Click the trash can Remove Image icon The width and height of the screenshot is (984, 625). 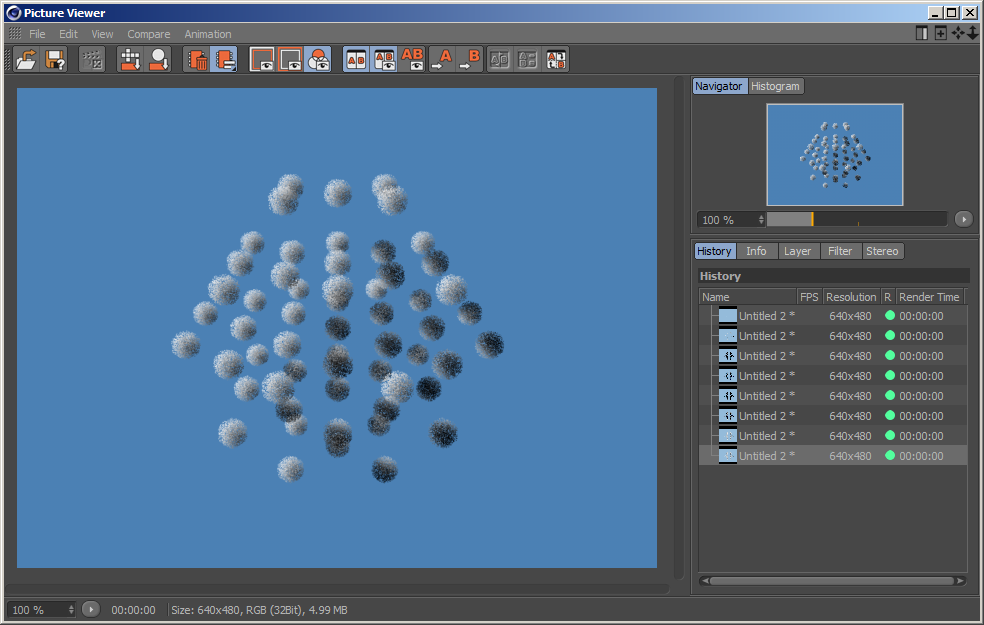point(197,60)
